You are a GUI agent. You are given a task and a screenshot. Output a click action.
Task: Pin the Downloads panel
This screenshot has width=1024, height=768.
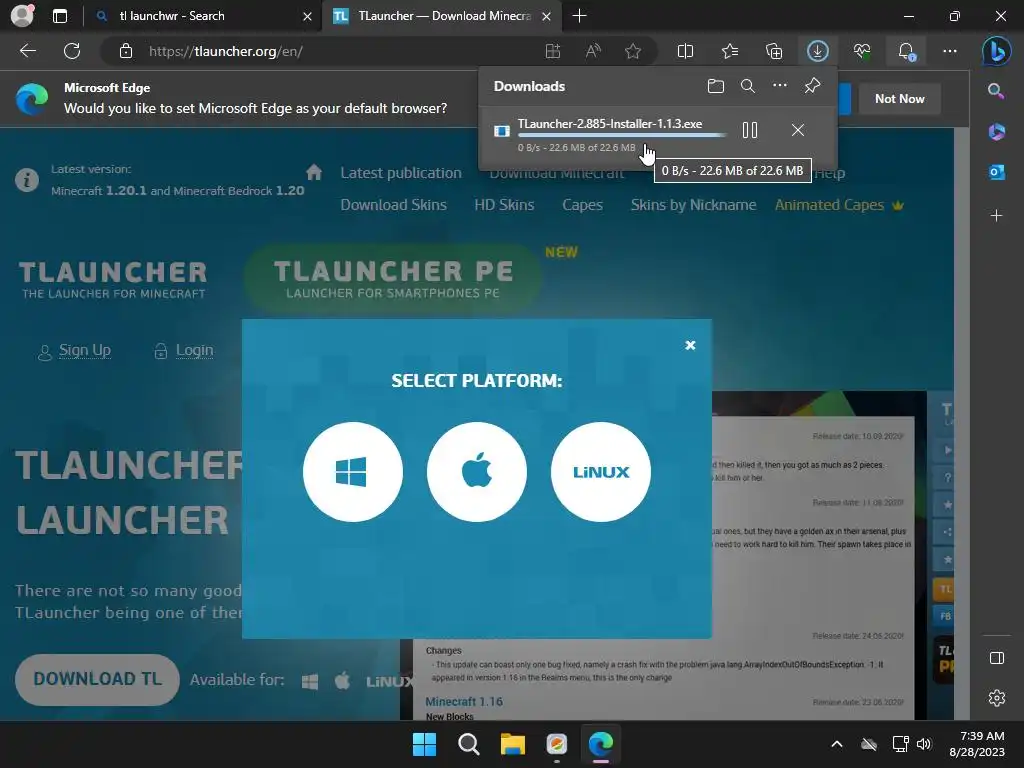tap(812, 86)
